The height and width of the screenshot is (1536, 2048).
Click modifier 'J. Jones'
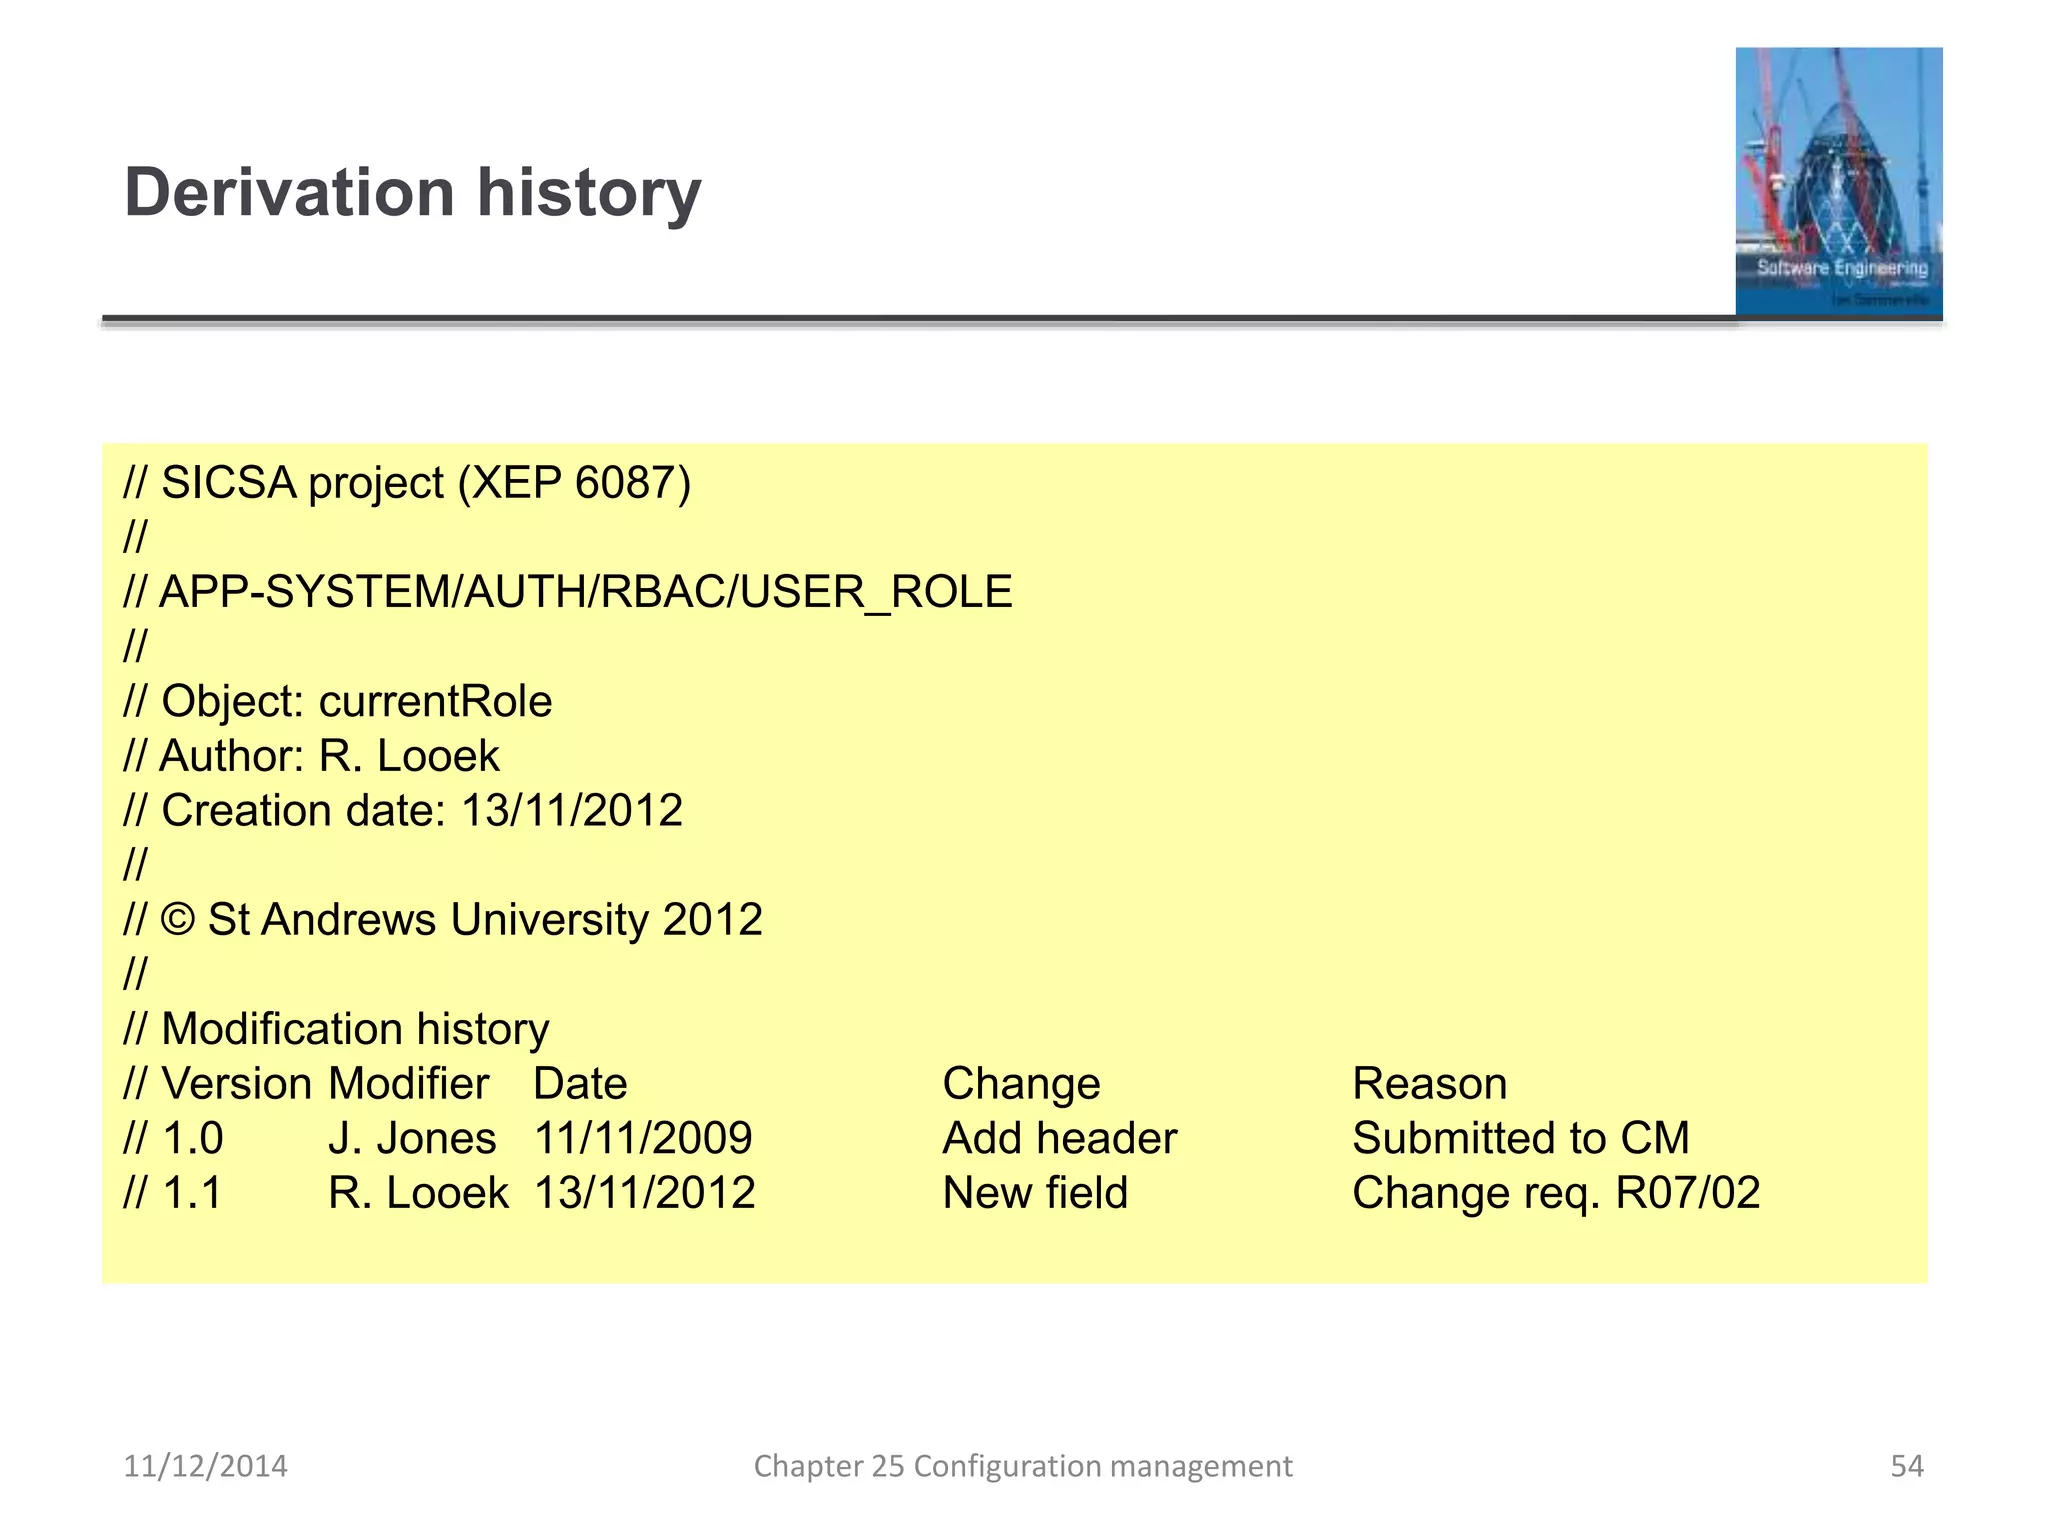412,1139
